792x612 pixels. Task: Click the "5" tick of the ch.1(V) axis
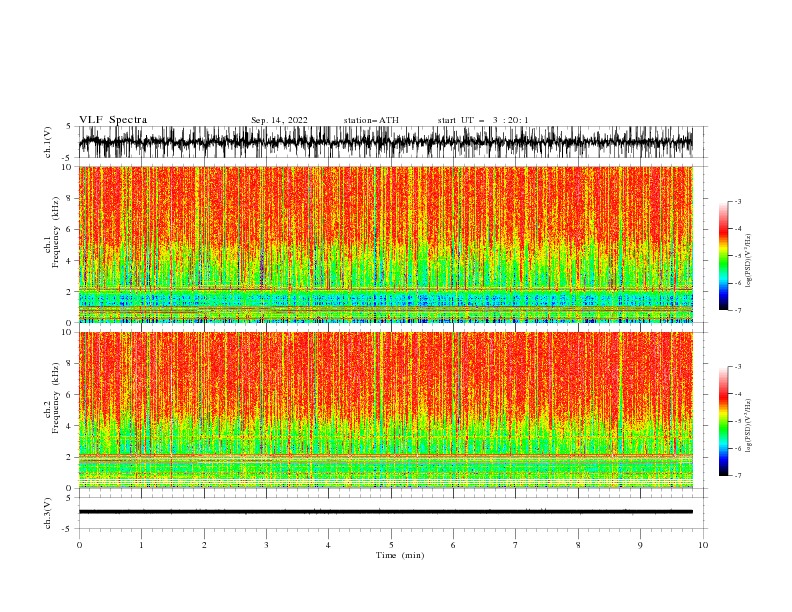click(x=70, y=127)
